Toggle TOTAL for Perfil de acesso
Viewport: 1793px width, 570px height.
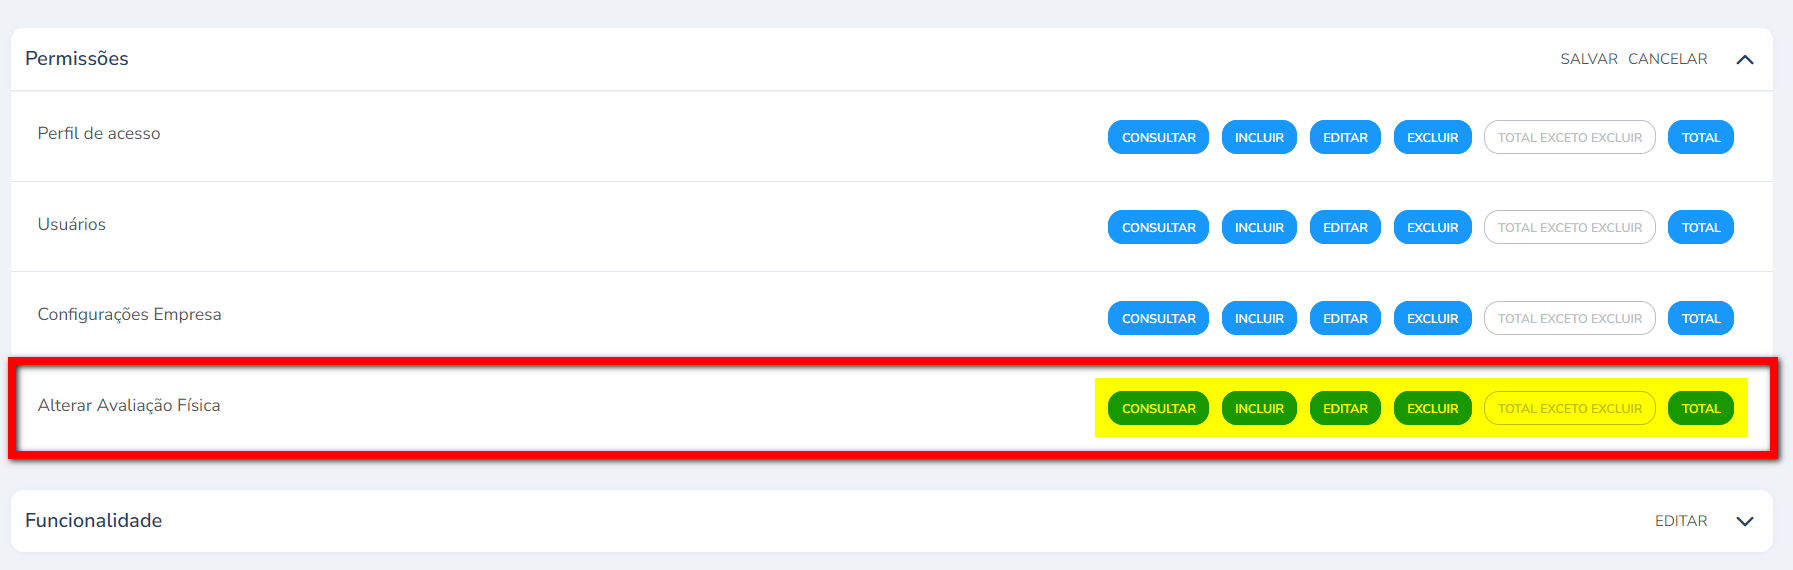1700,138
